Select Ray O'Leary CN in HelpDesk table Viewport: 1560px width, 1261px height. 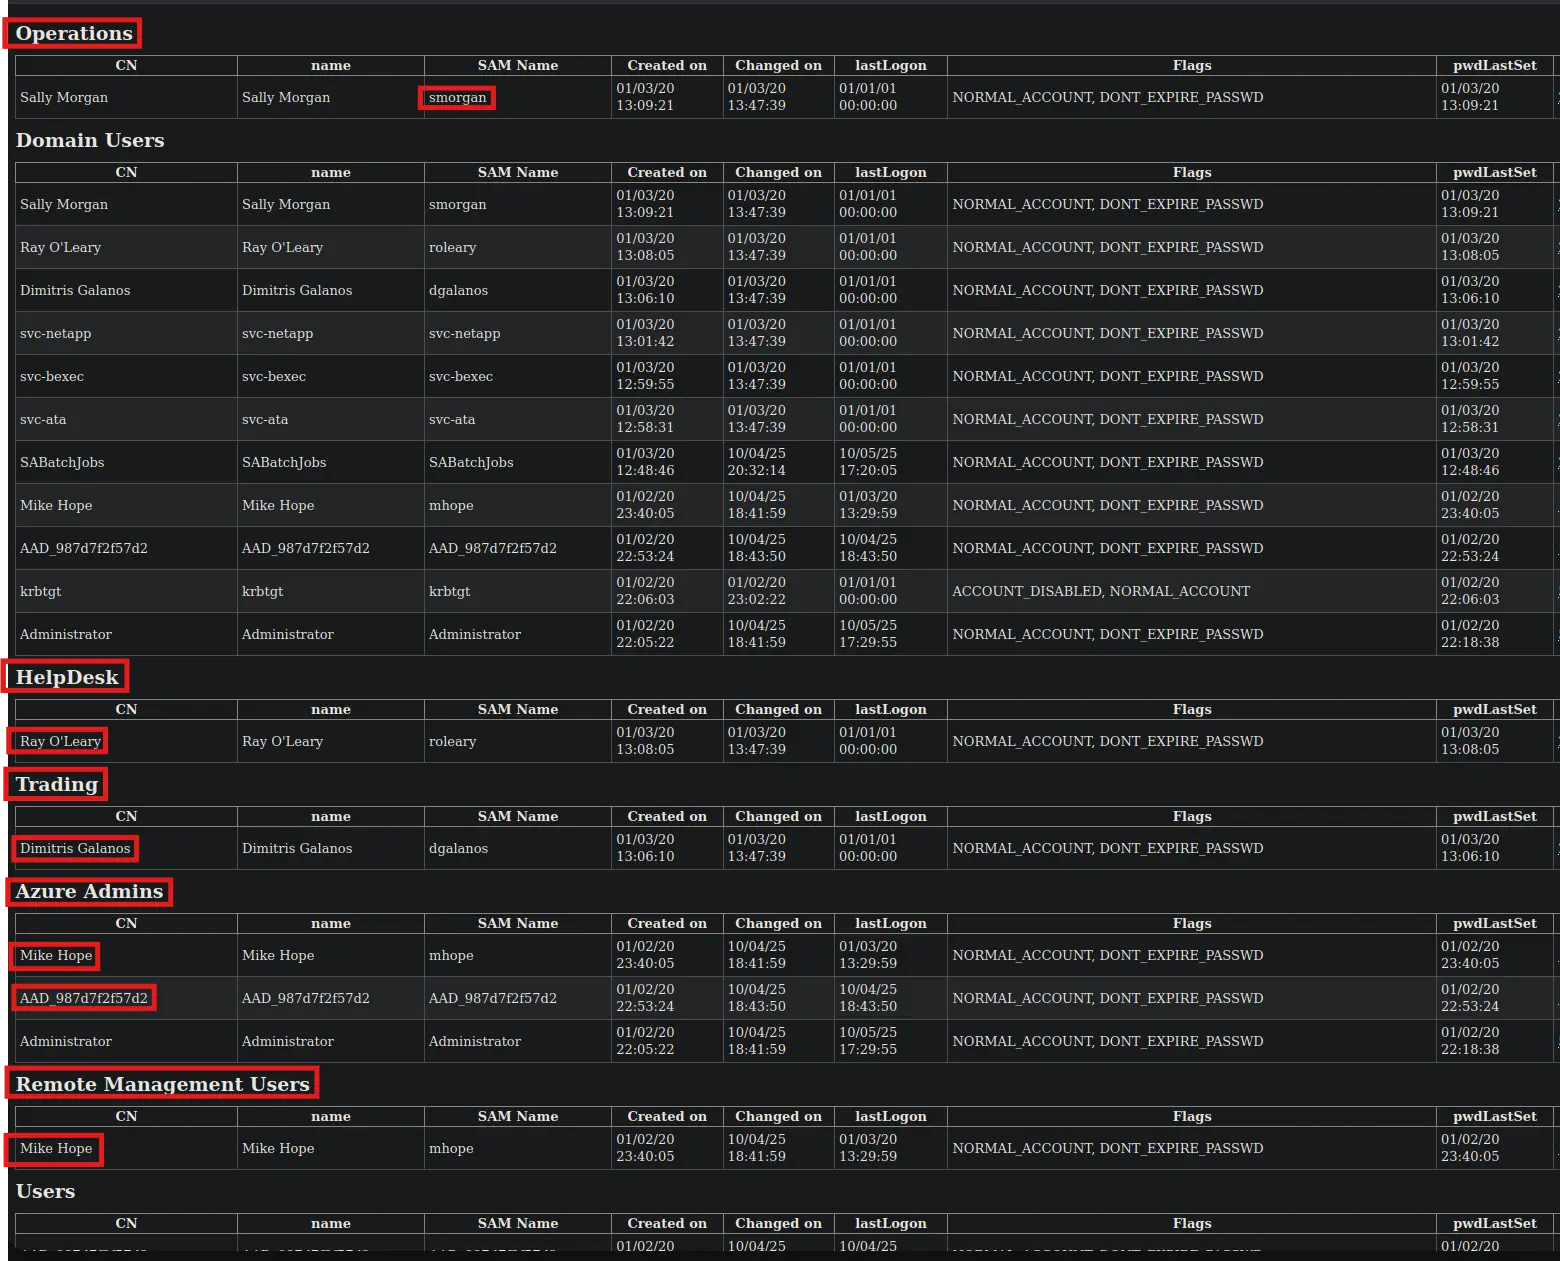tap(60, 742)
